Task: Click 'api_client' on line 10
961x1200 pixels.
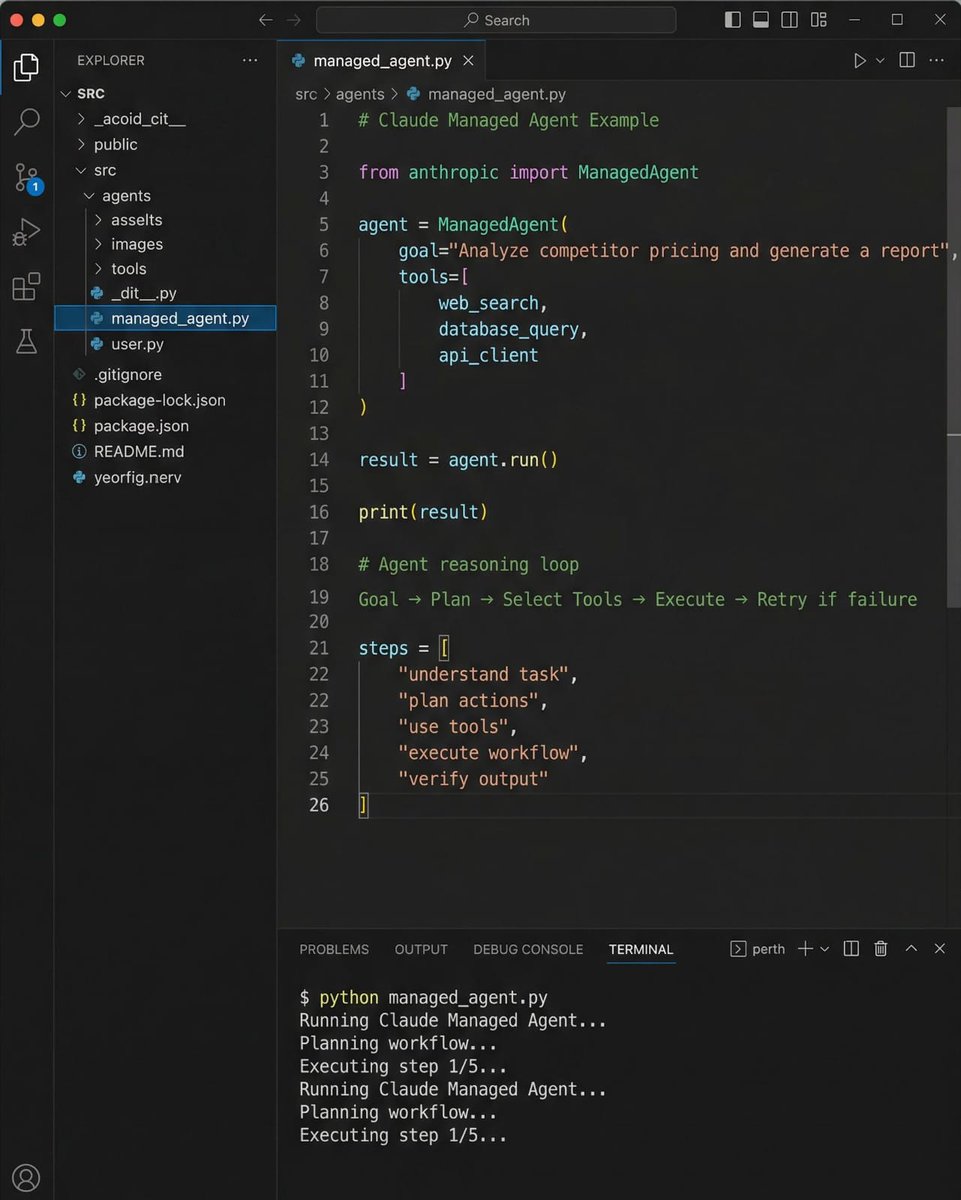Action: (x=488, y=355)
